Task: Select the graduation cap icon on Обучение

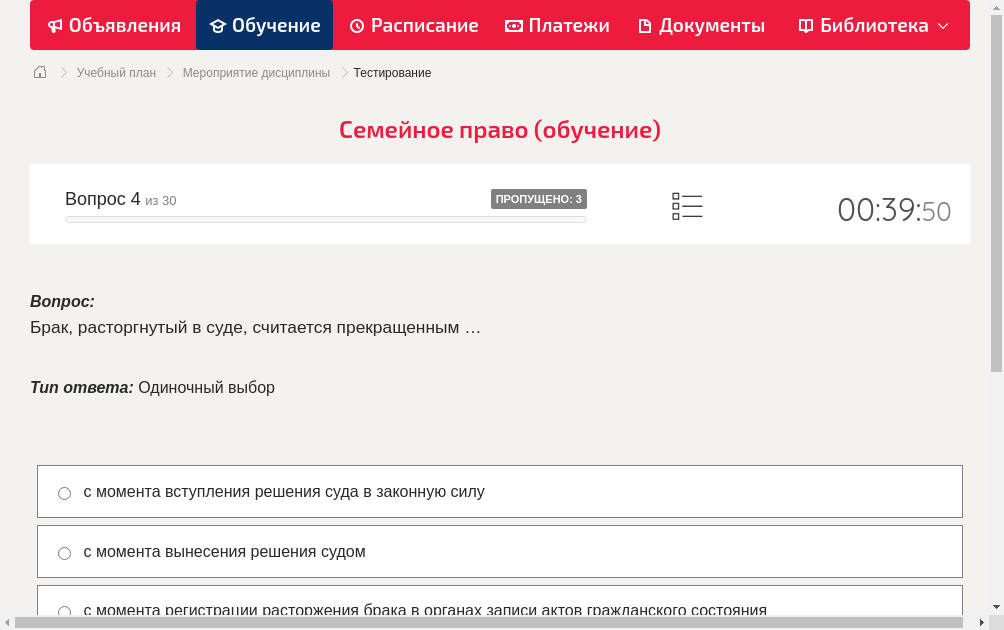Action: (216, 25)
